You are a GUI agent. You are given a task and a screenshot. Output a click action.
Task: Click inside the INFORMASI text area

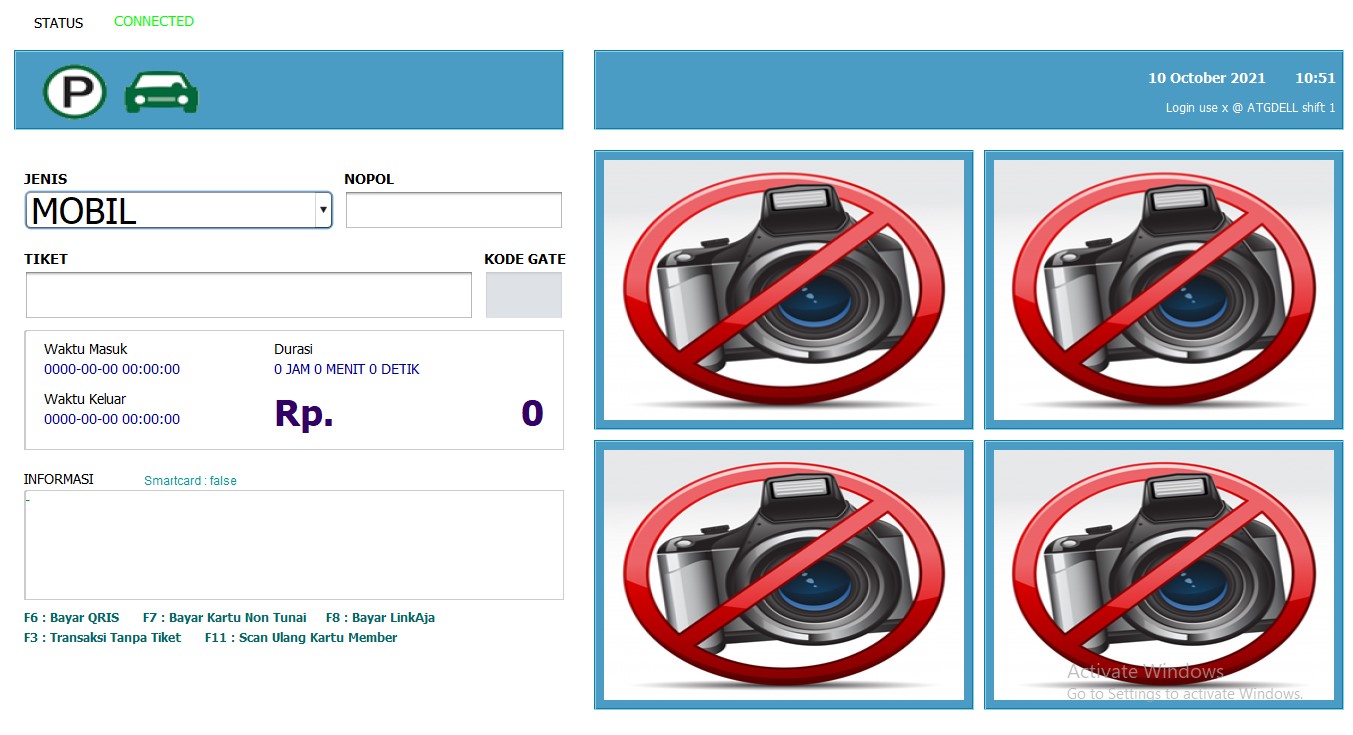[293, 545]
